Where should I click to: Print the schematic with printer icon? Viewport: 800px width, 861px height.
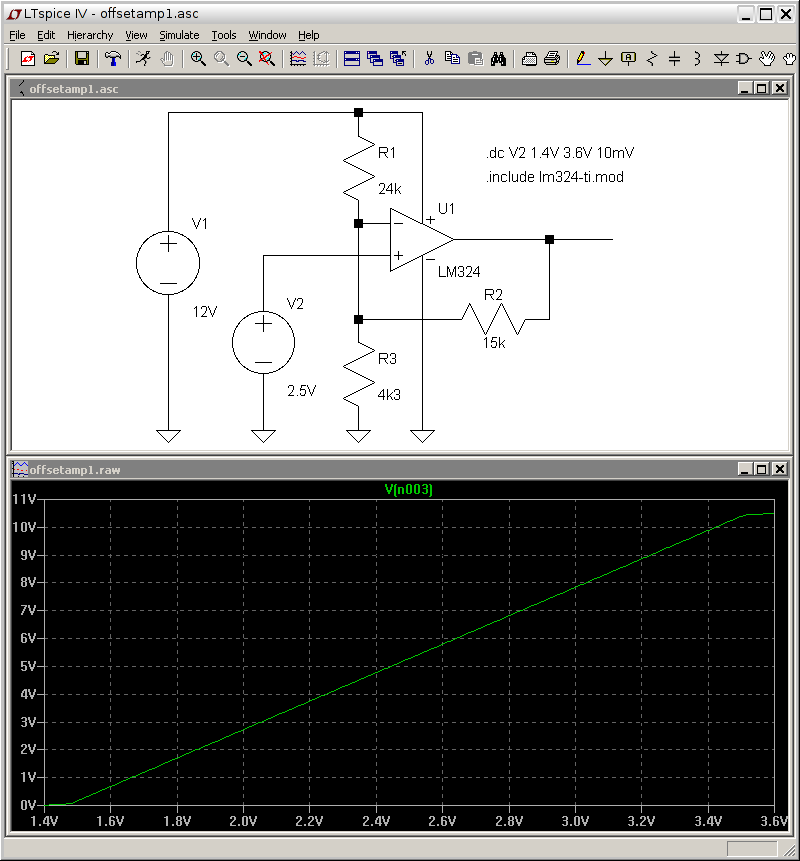(552, 58)
